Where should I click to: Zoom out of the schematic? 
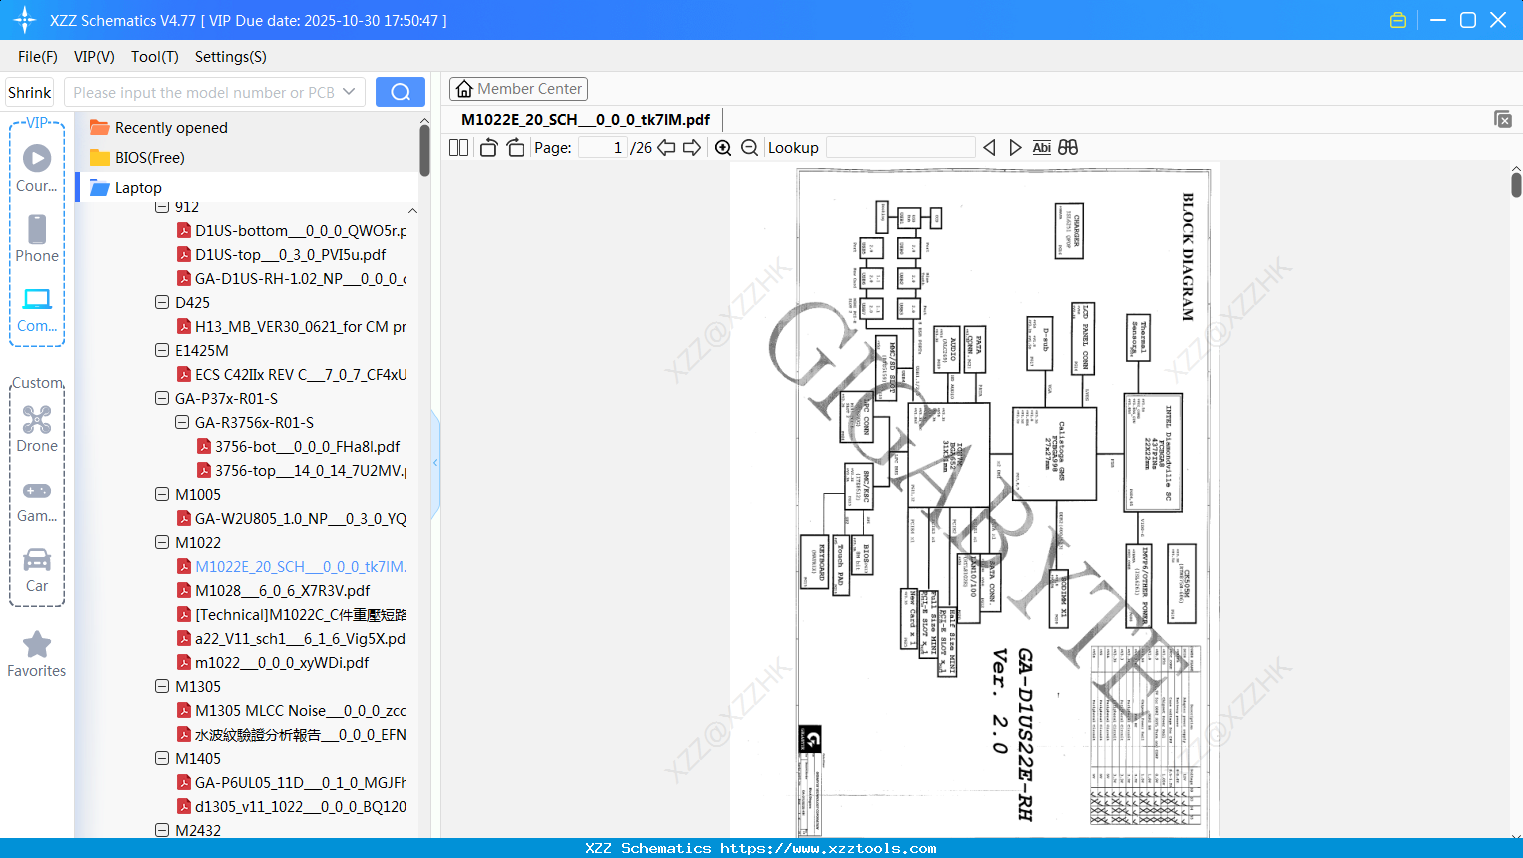pos(749,148)
